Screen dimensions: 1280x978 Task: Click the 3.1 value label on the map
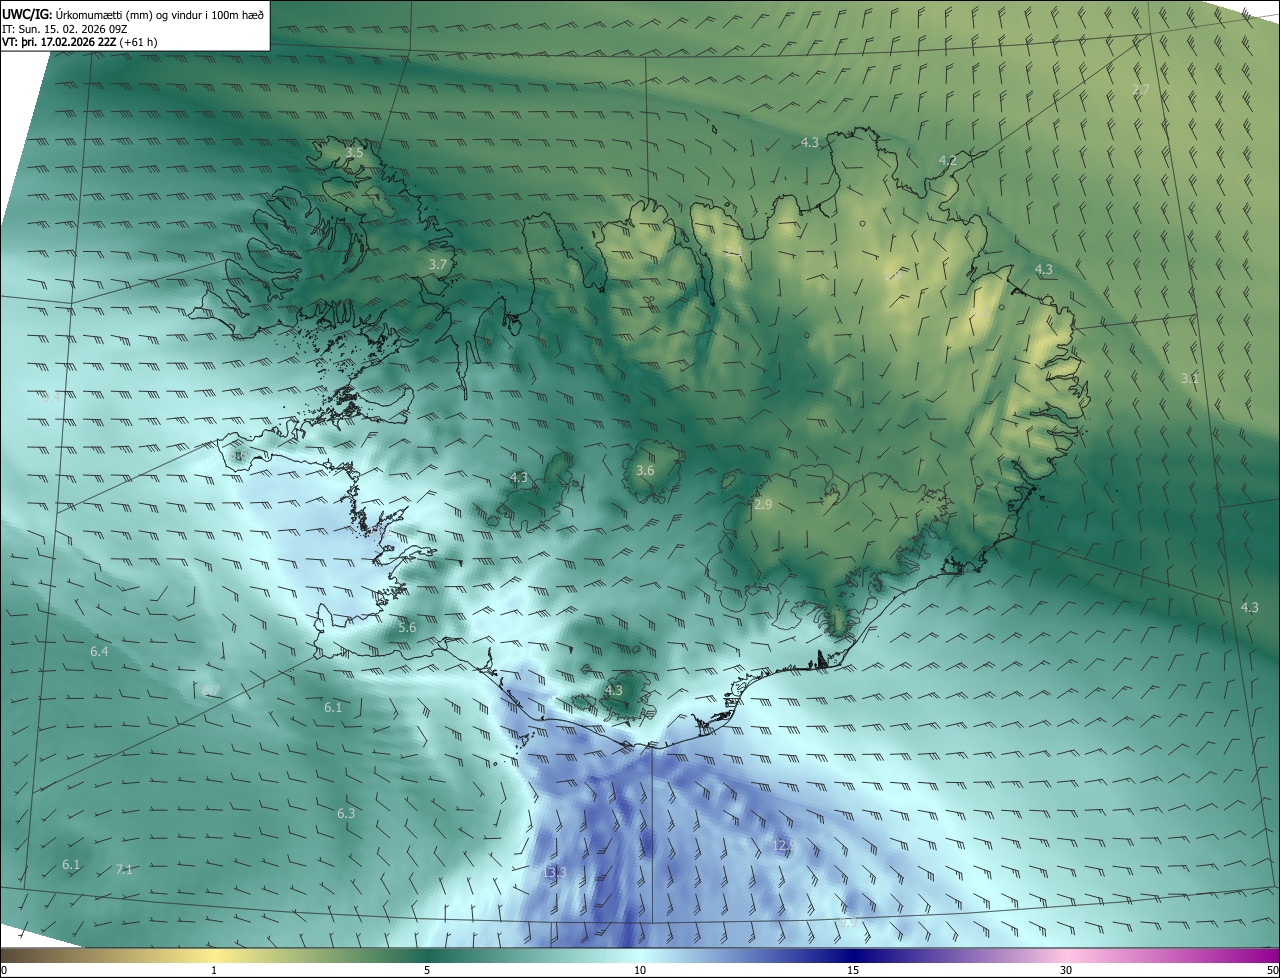tap(1189, 379)
